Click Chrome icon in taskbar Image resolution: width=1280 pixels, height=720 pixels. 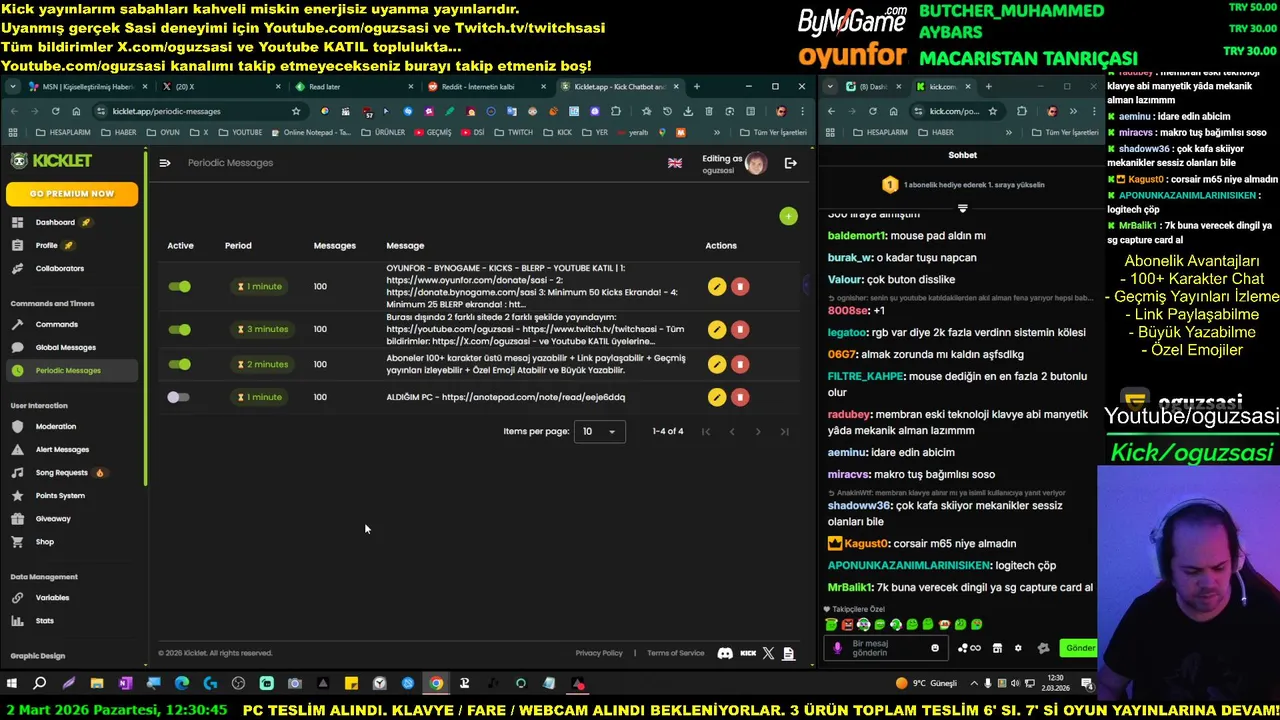436,684
